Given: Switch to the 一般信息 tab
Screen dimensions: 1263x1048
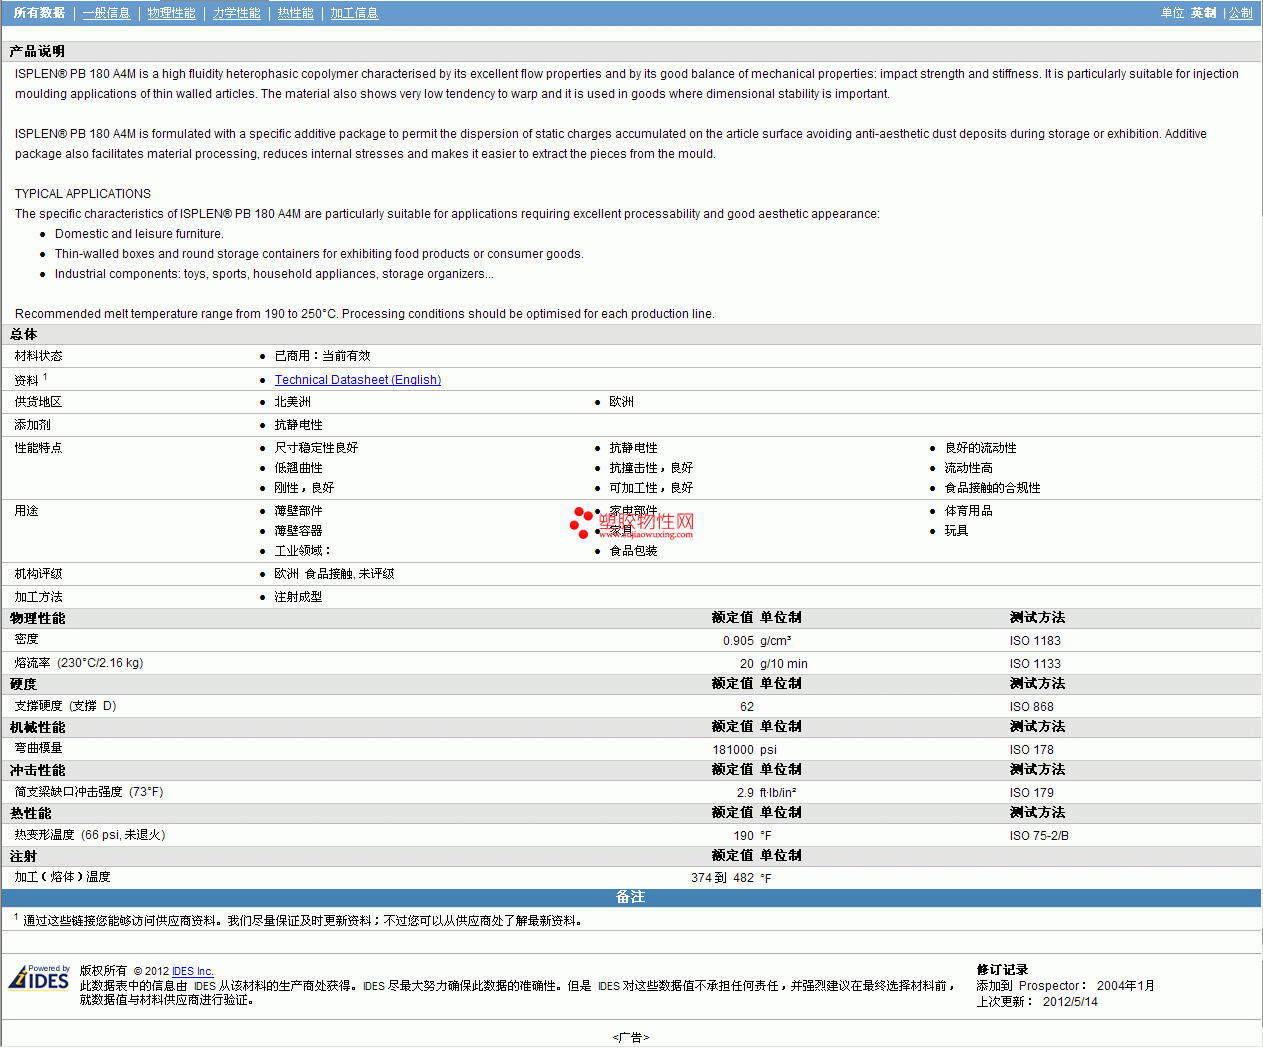Looking at the screenshot, I should tap(106, 13).
